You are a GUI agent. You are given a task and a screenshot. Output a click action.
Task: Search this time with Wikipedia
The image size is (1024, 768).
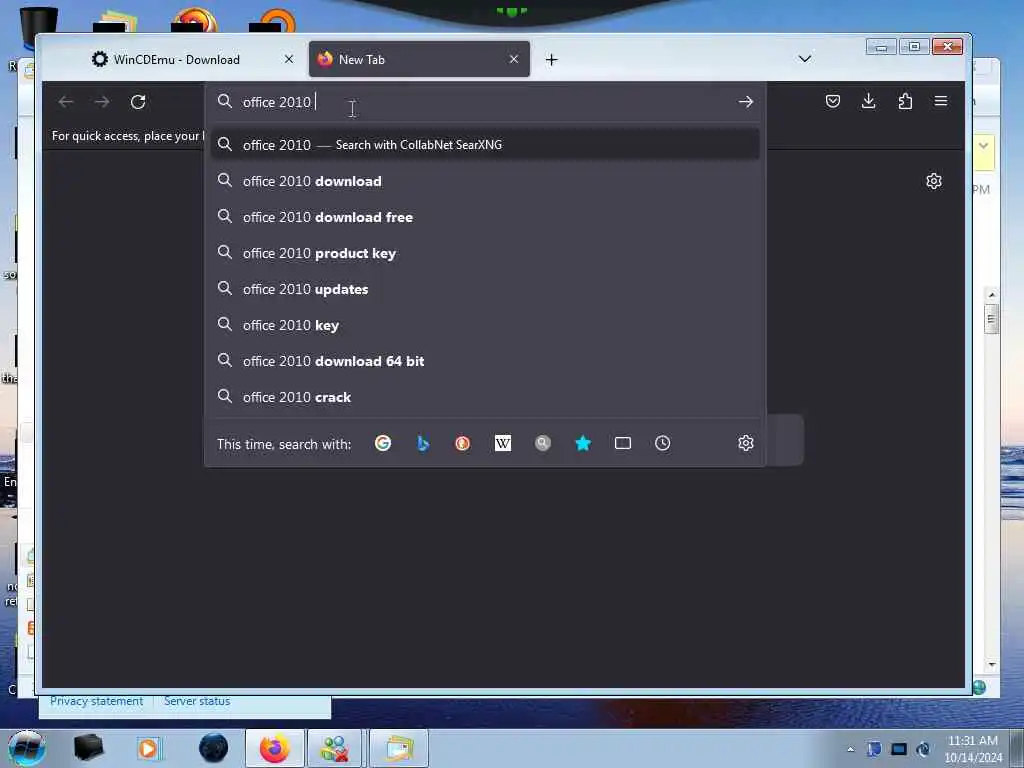[x=503, y=443]
